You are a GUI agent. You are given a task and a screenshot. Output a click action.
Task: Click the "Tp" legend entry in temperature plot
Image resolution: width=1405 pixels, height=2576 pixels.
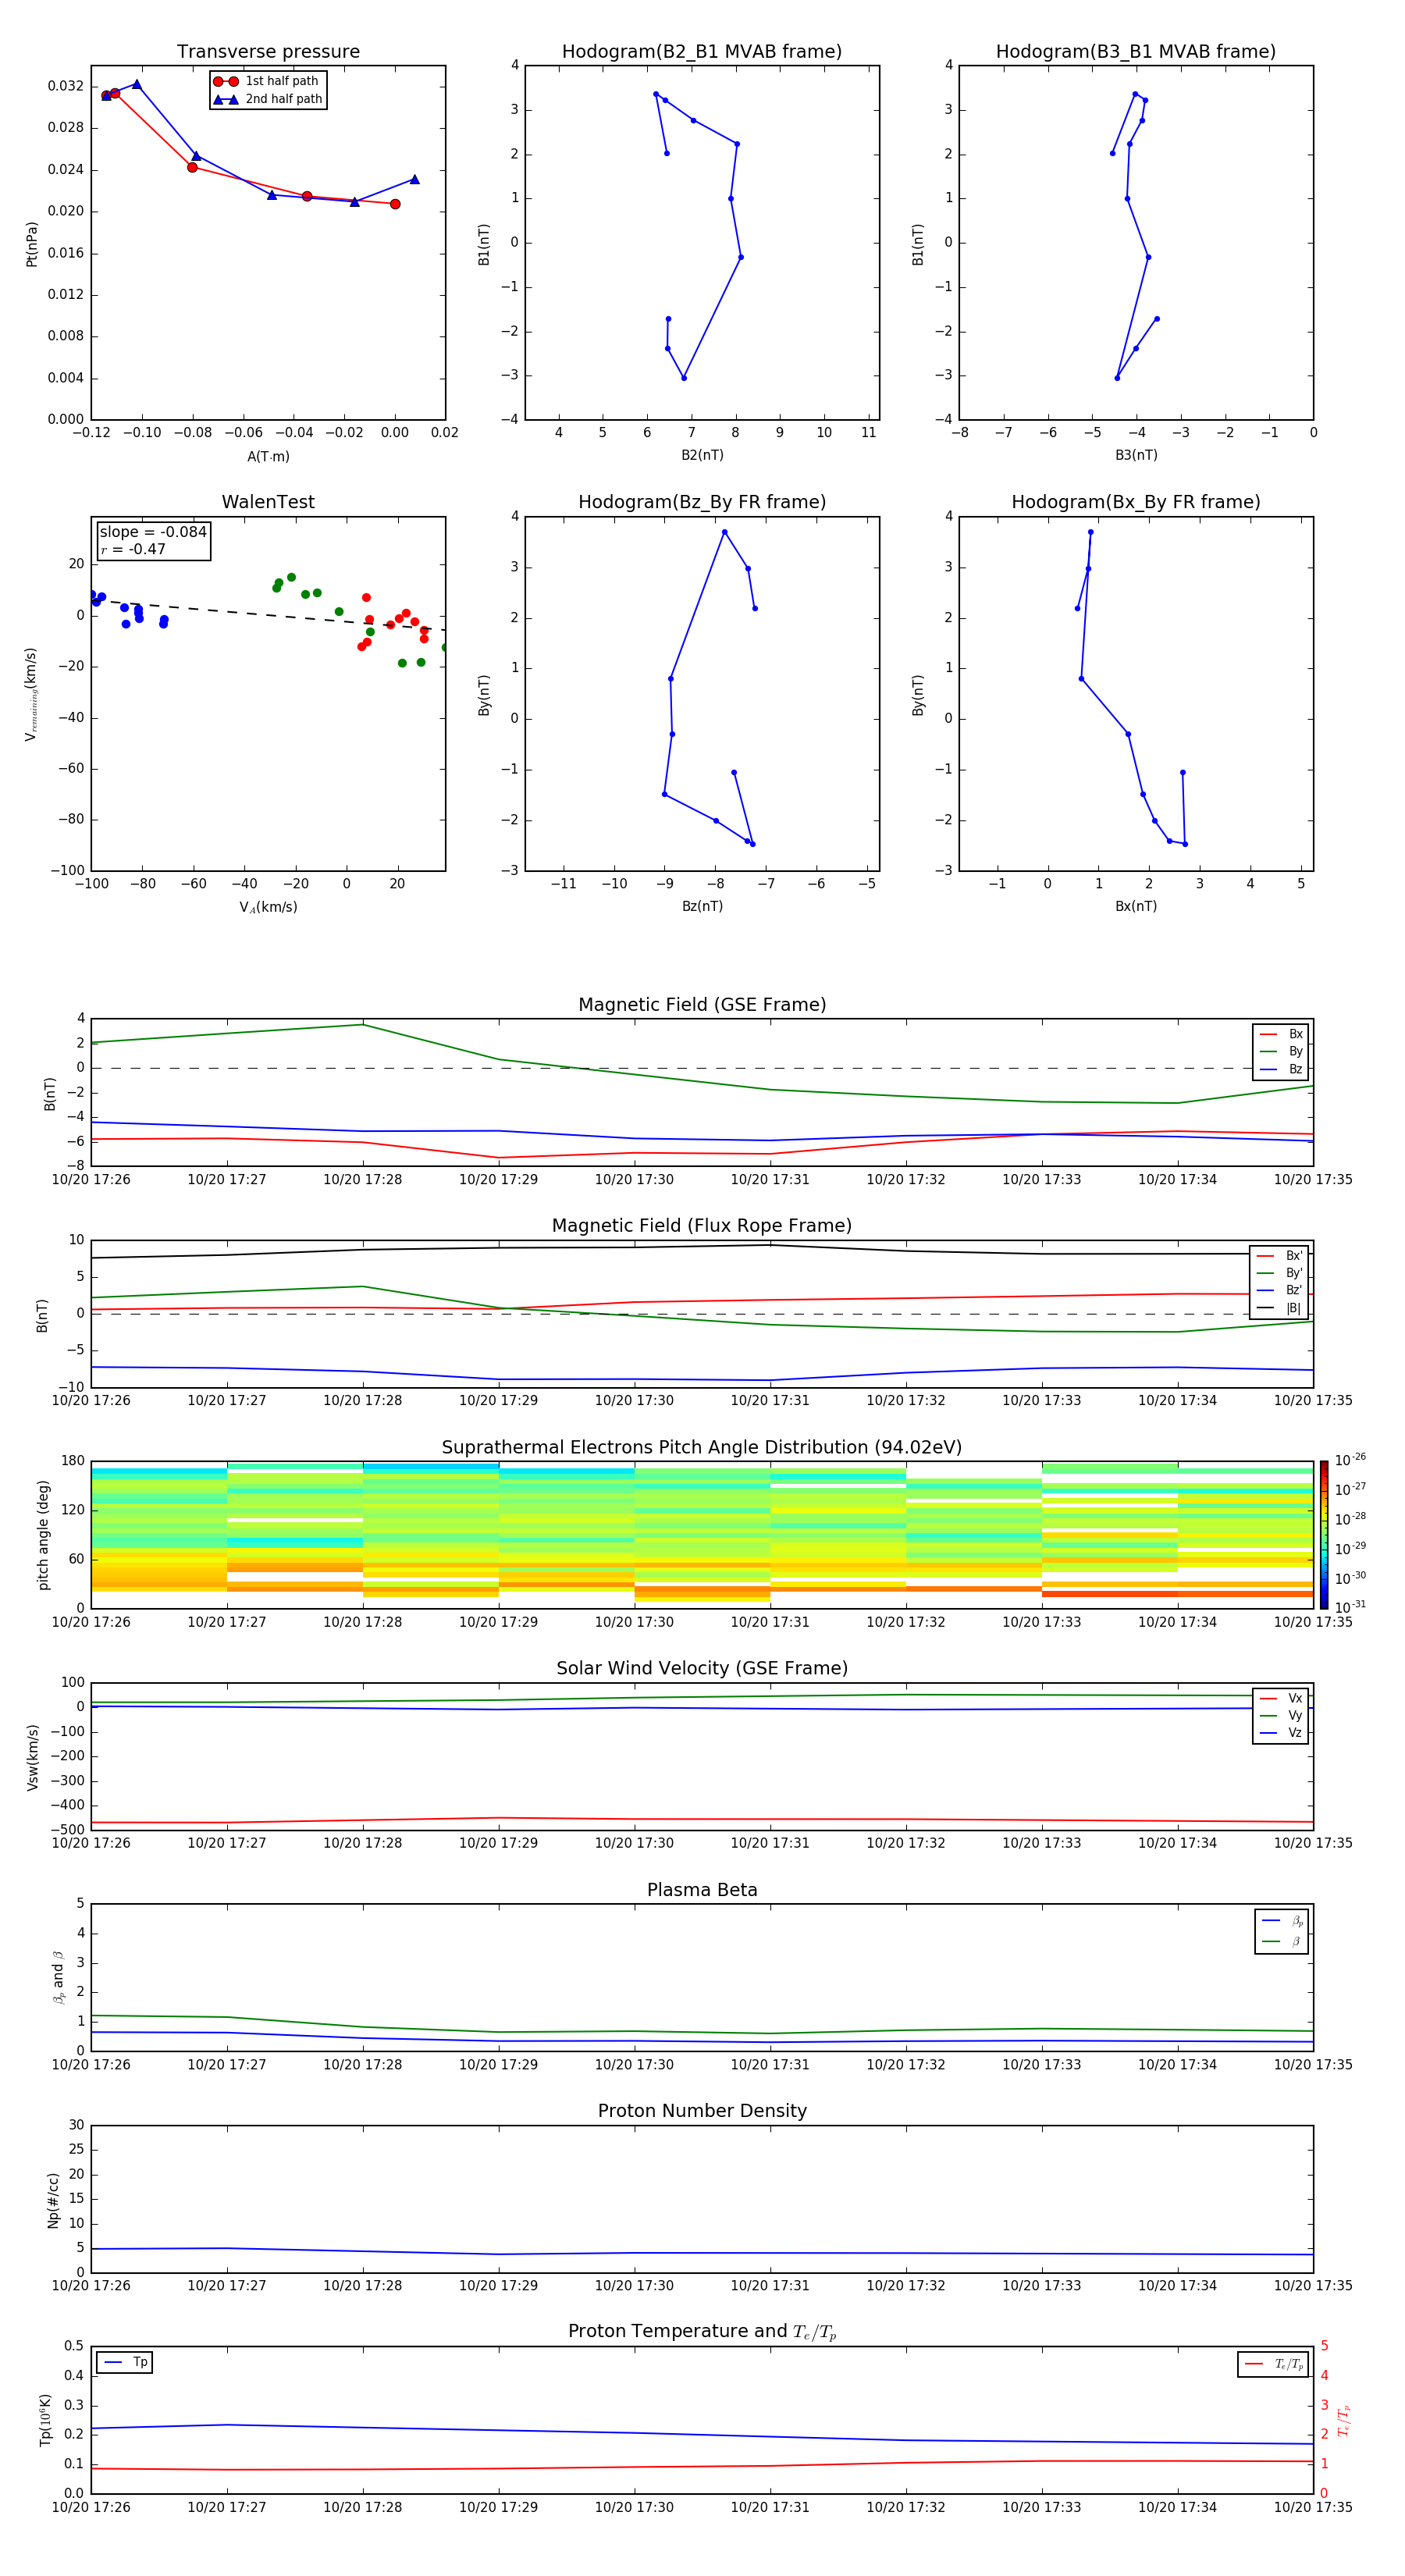(x=125, y=2362)
